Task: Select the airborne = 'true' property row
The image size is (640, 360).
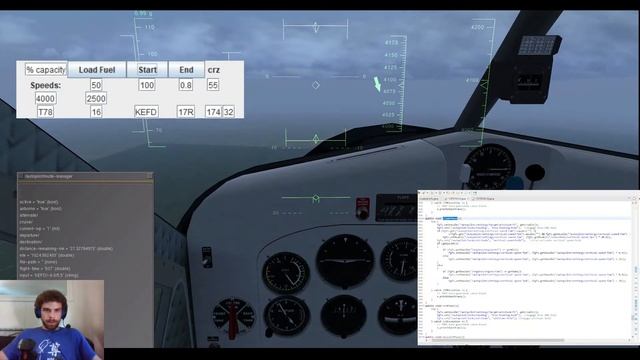Action: (x=40, y=208)
